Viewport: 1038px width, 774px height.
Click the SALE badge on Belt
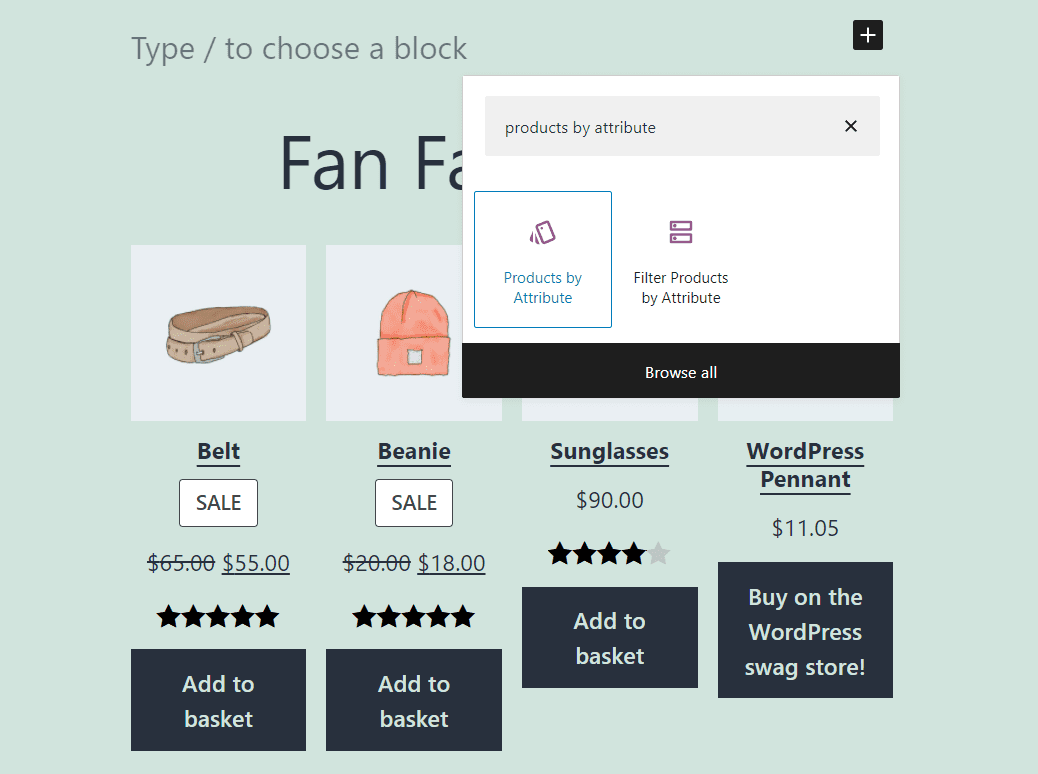[x=218, y=502]
